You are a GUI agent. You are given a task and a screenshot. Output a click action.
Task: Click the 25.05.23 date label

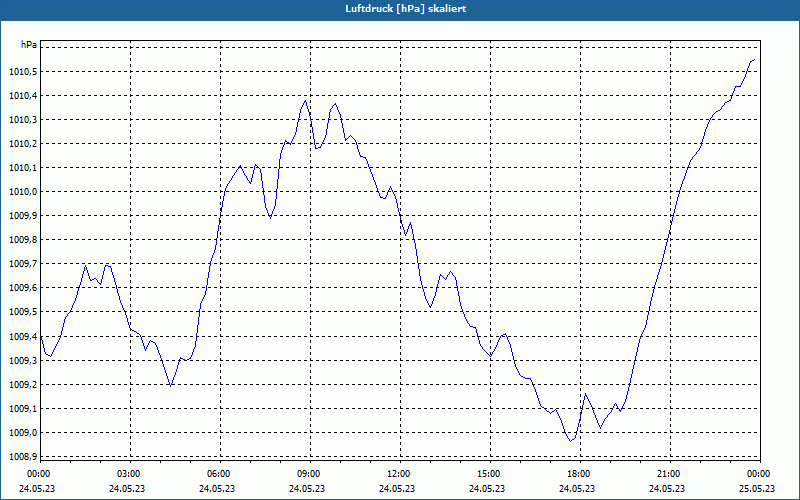pyautogui.click(x=757, y=489)
